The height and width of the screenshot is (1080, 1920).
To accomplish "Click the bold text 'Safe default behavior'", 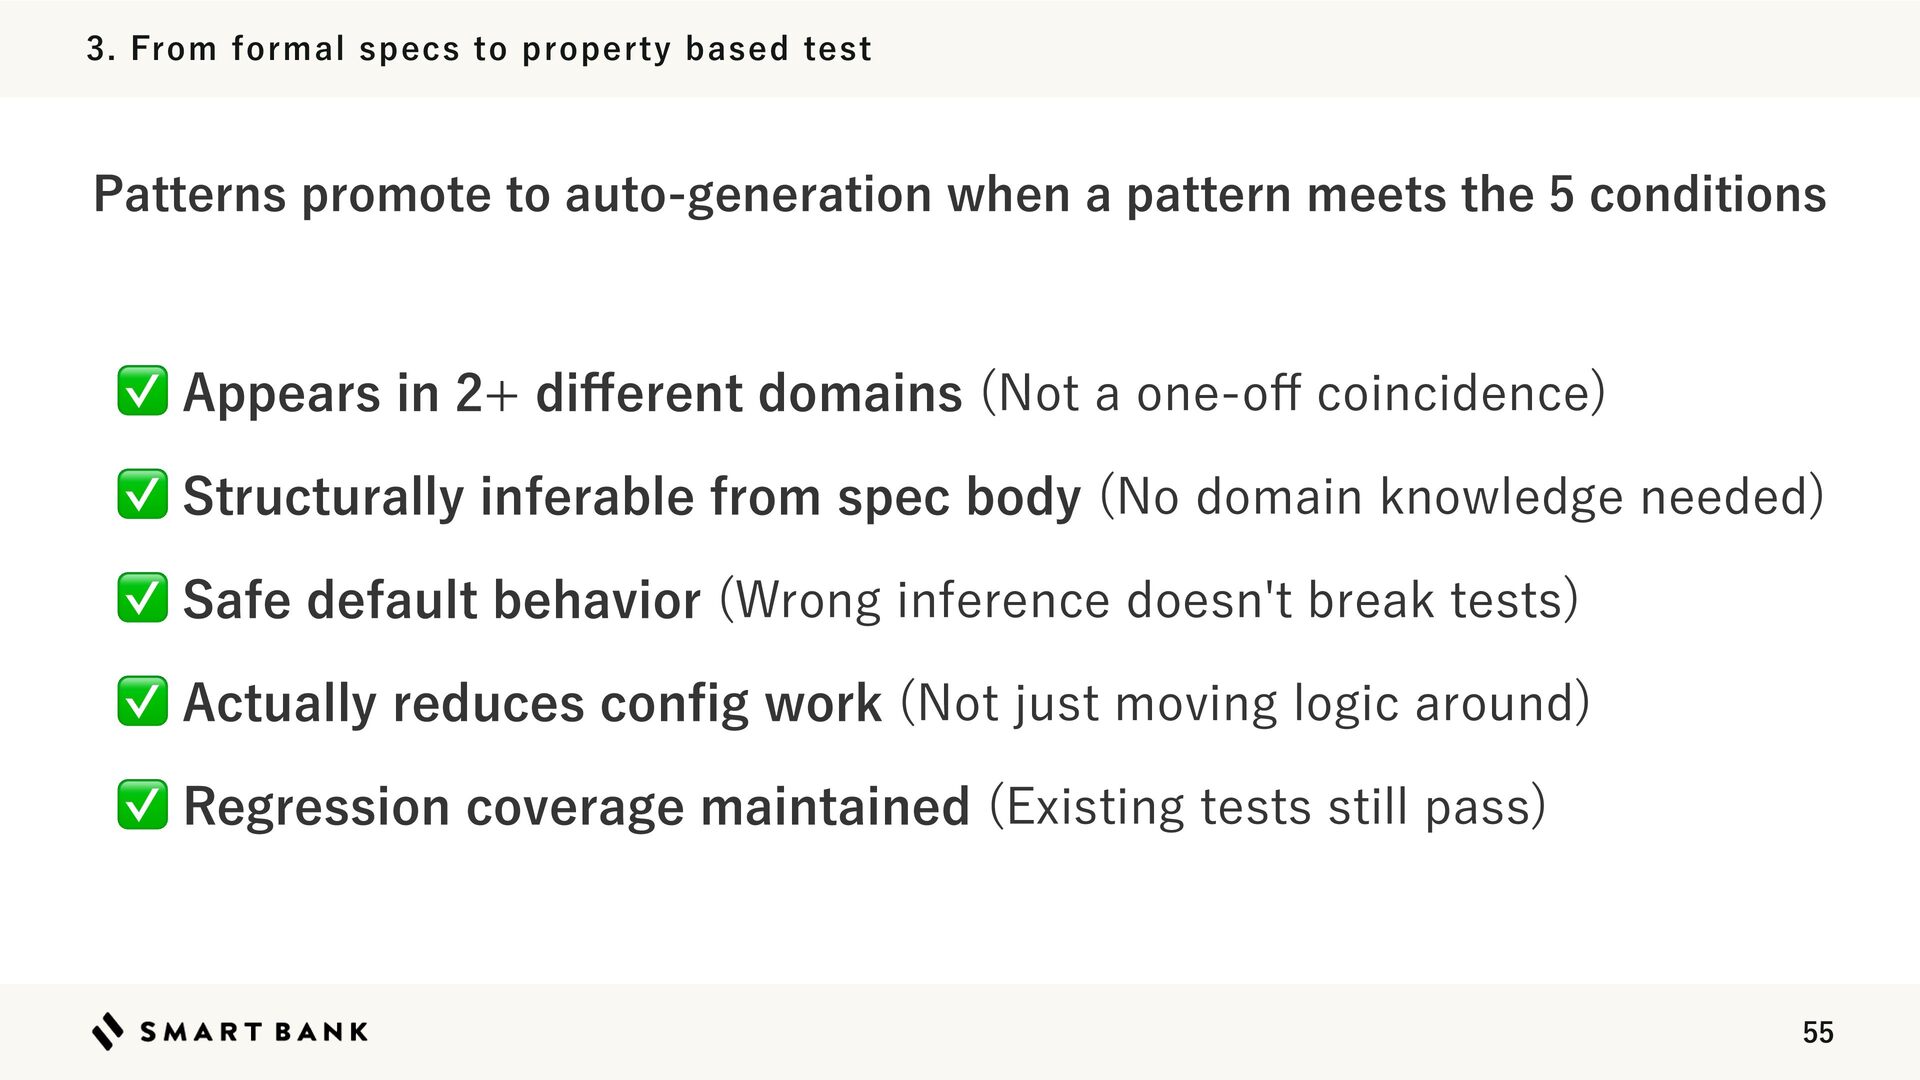I will (442, 600).
